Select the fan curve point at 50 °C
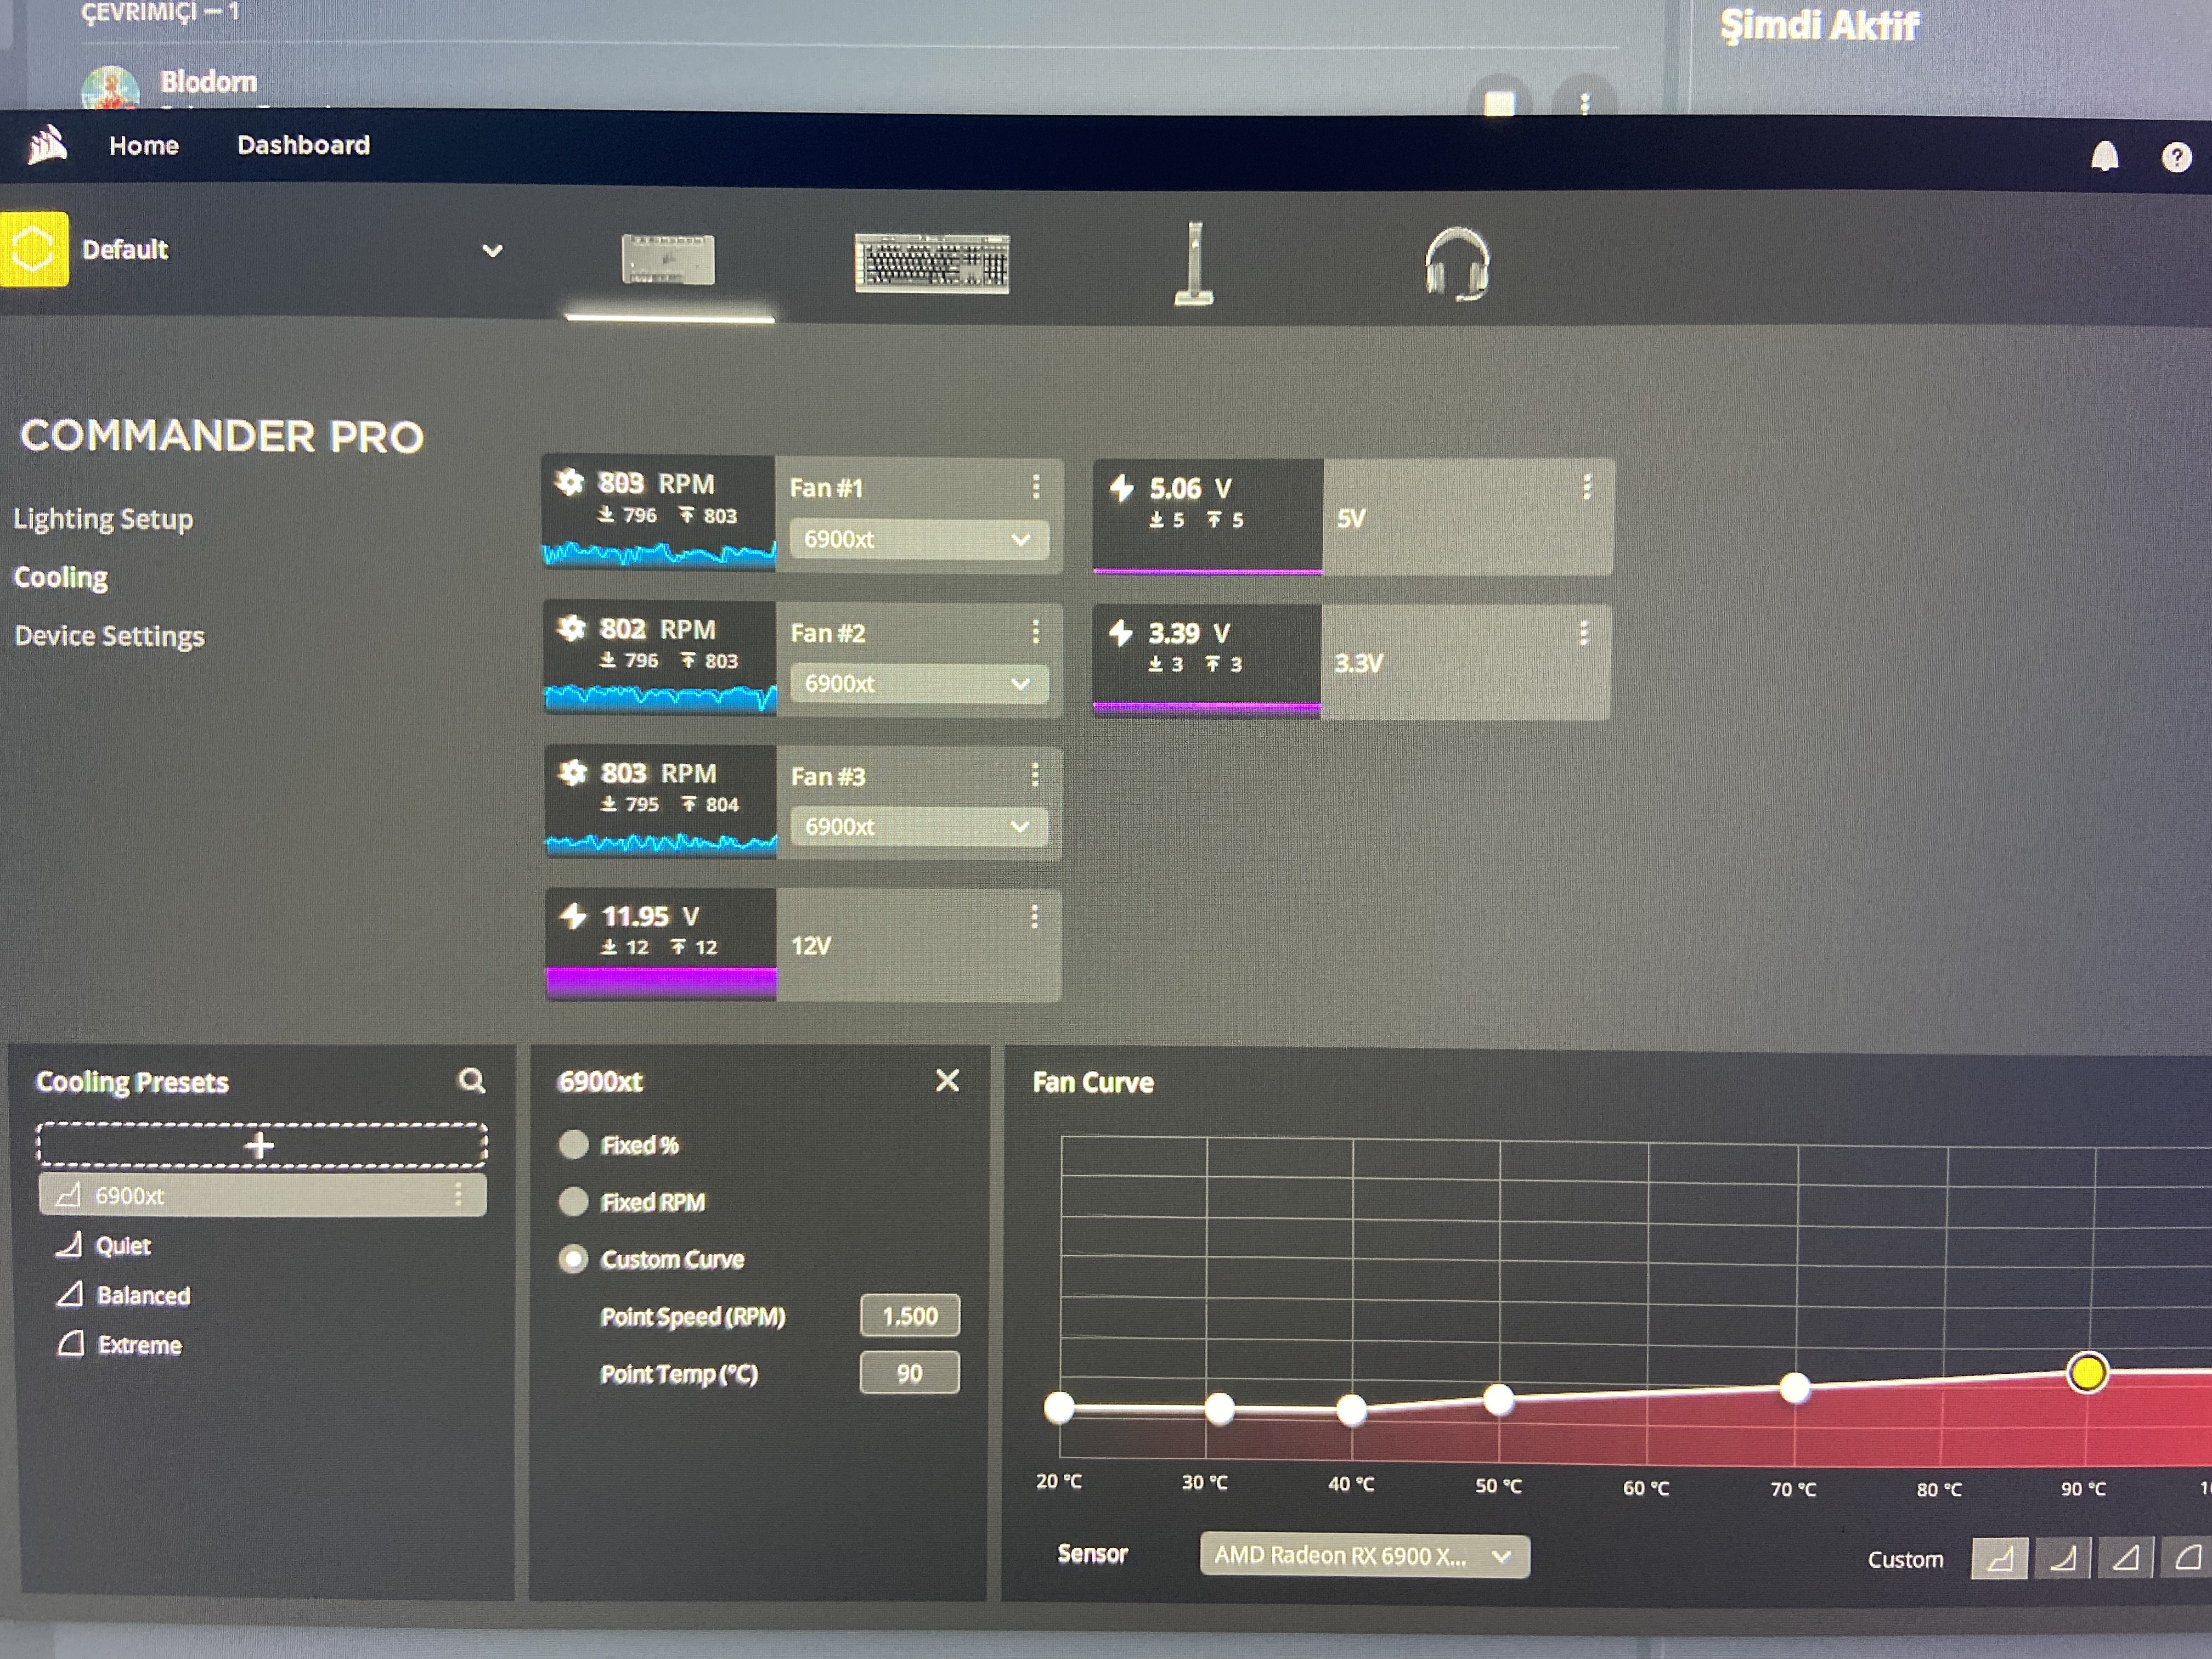This screenshot has height=1659, width=2212. 1498,1399
